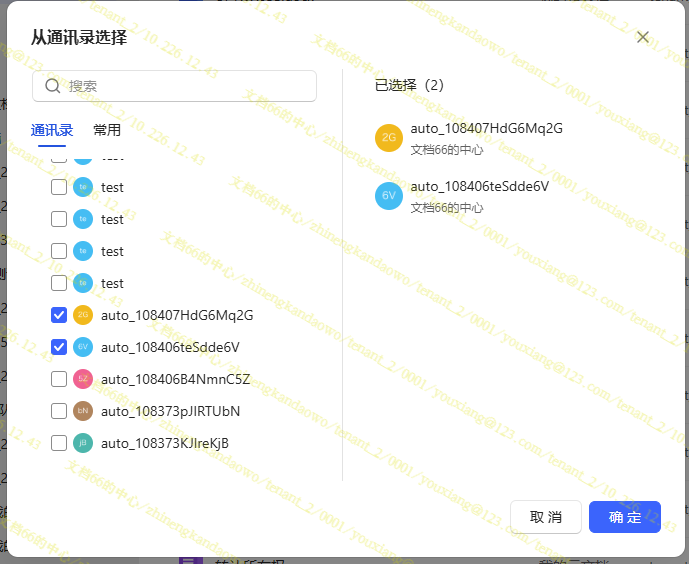
Task: Switch to the 常用 tab
Action: point(107,130)
